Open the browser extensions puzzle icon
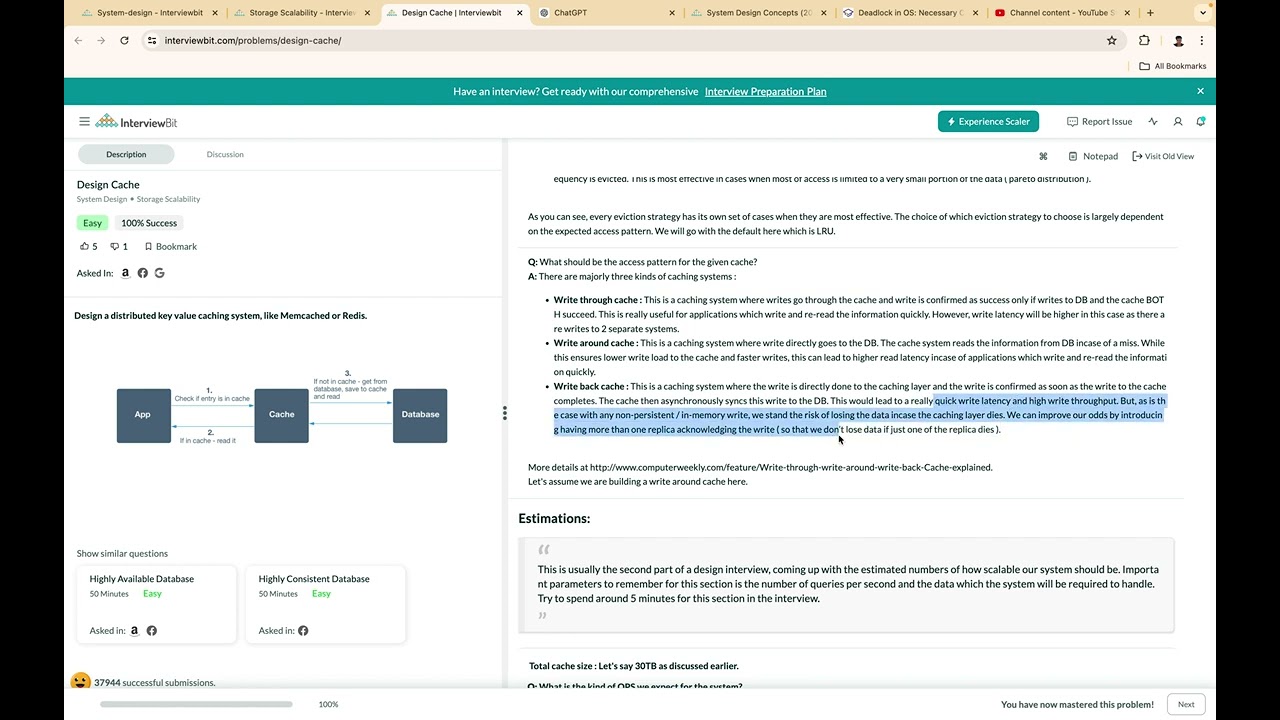The height and width of the screenshot is (720, 1280). coord(1145,40)
